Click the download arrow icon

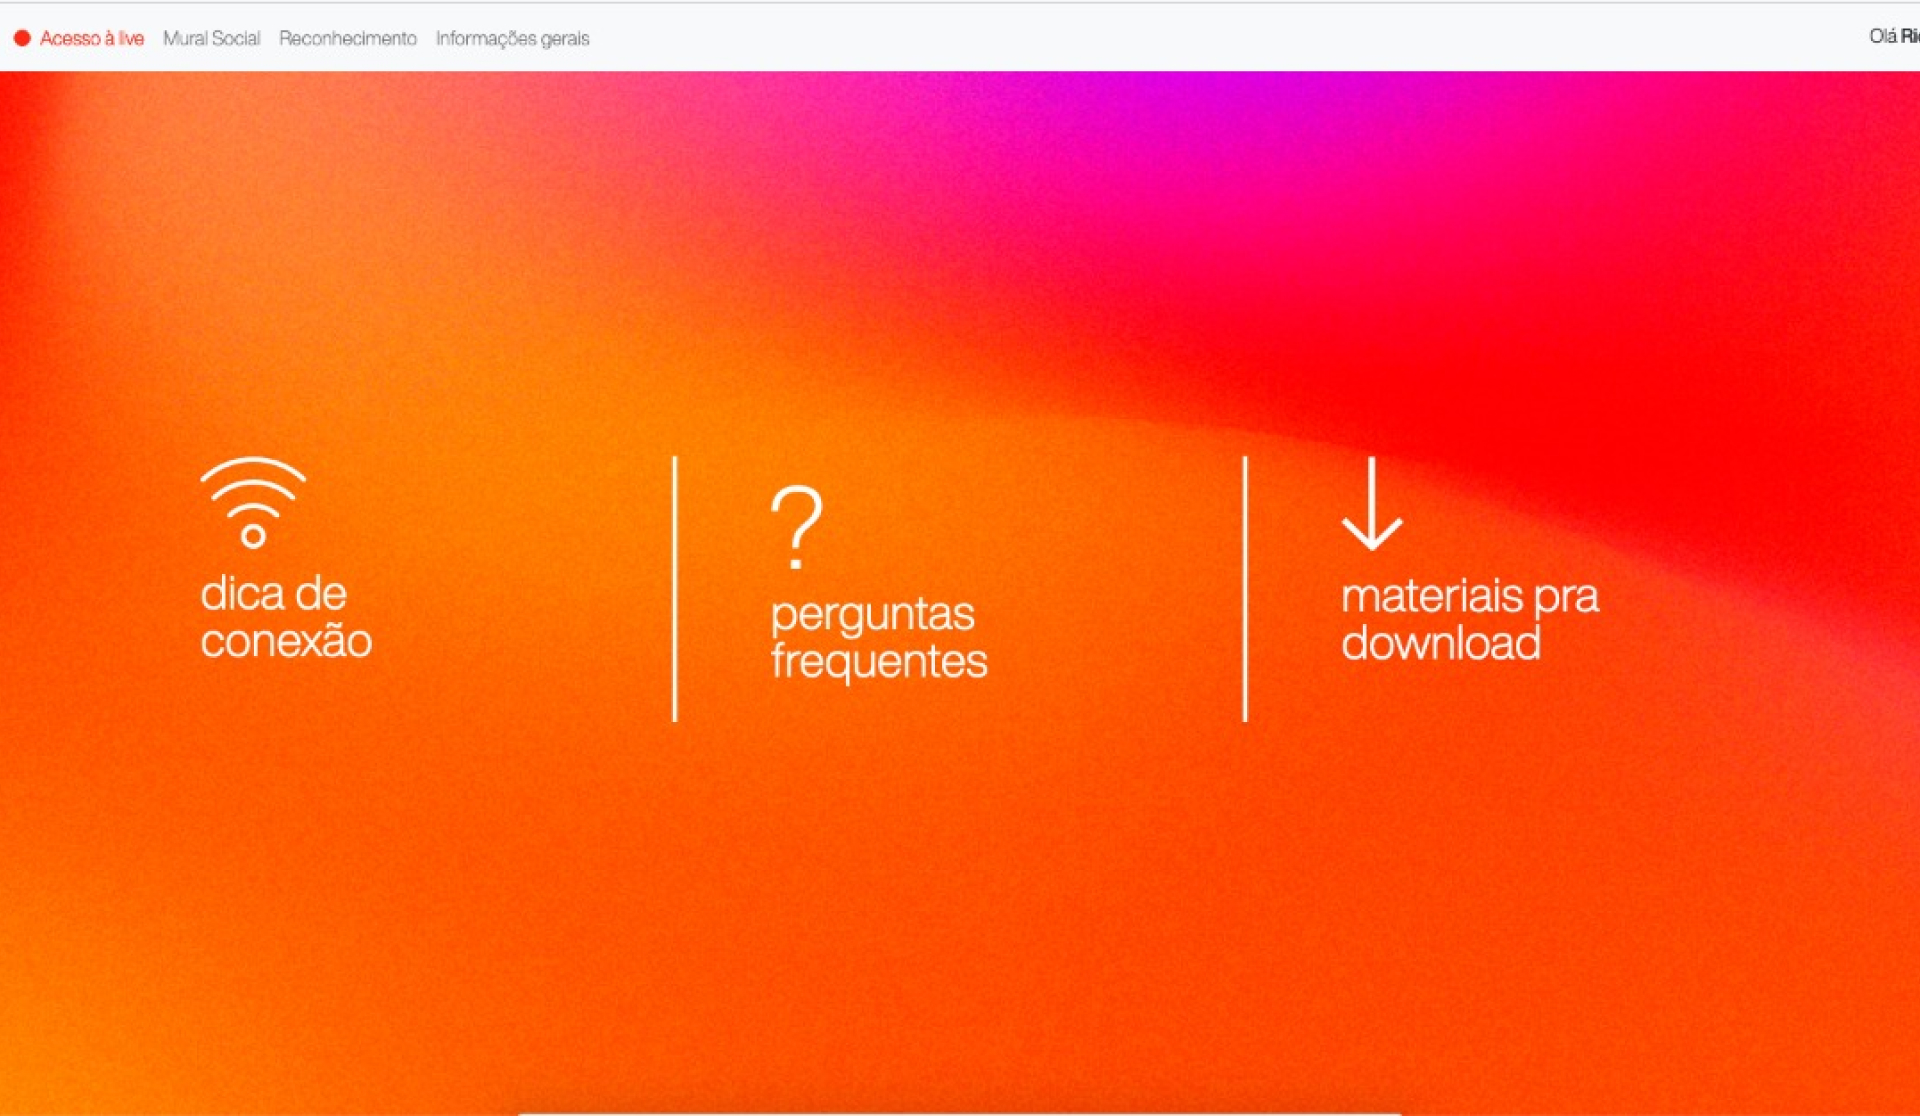click(x=1371, y=504)
